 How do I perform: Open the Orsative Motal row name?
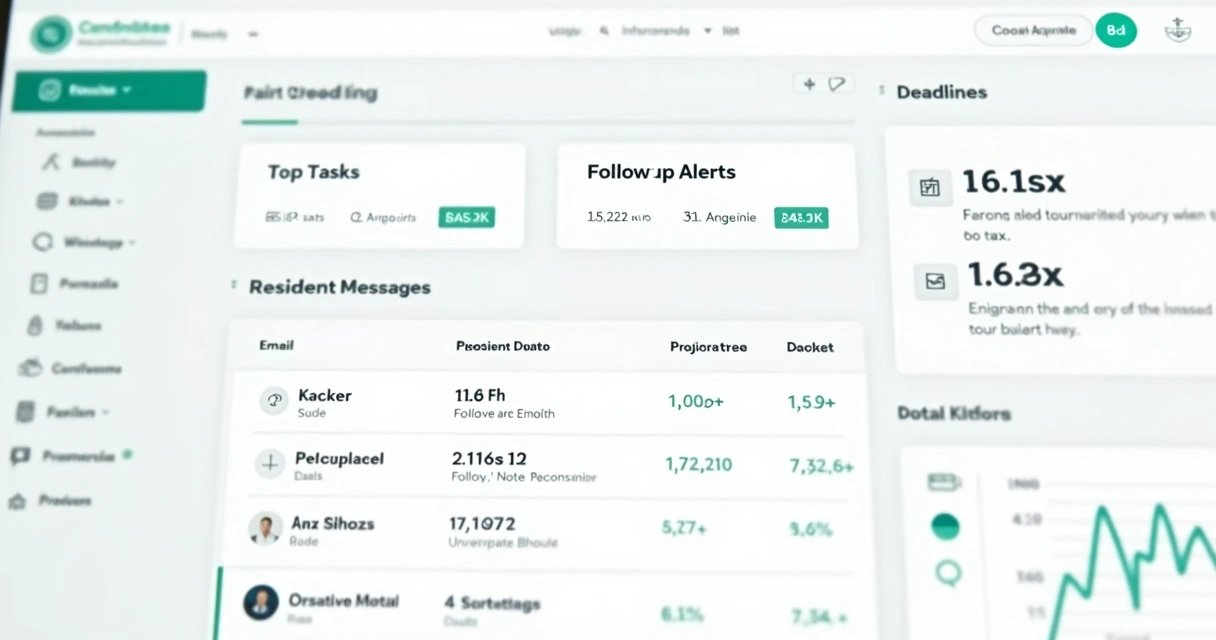tap(343, 601)
